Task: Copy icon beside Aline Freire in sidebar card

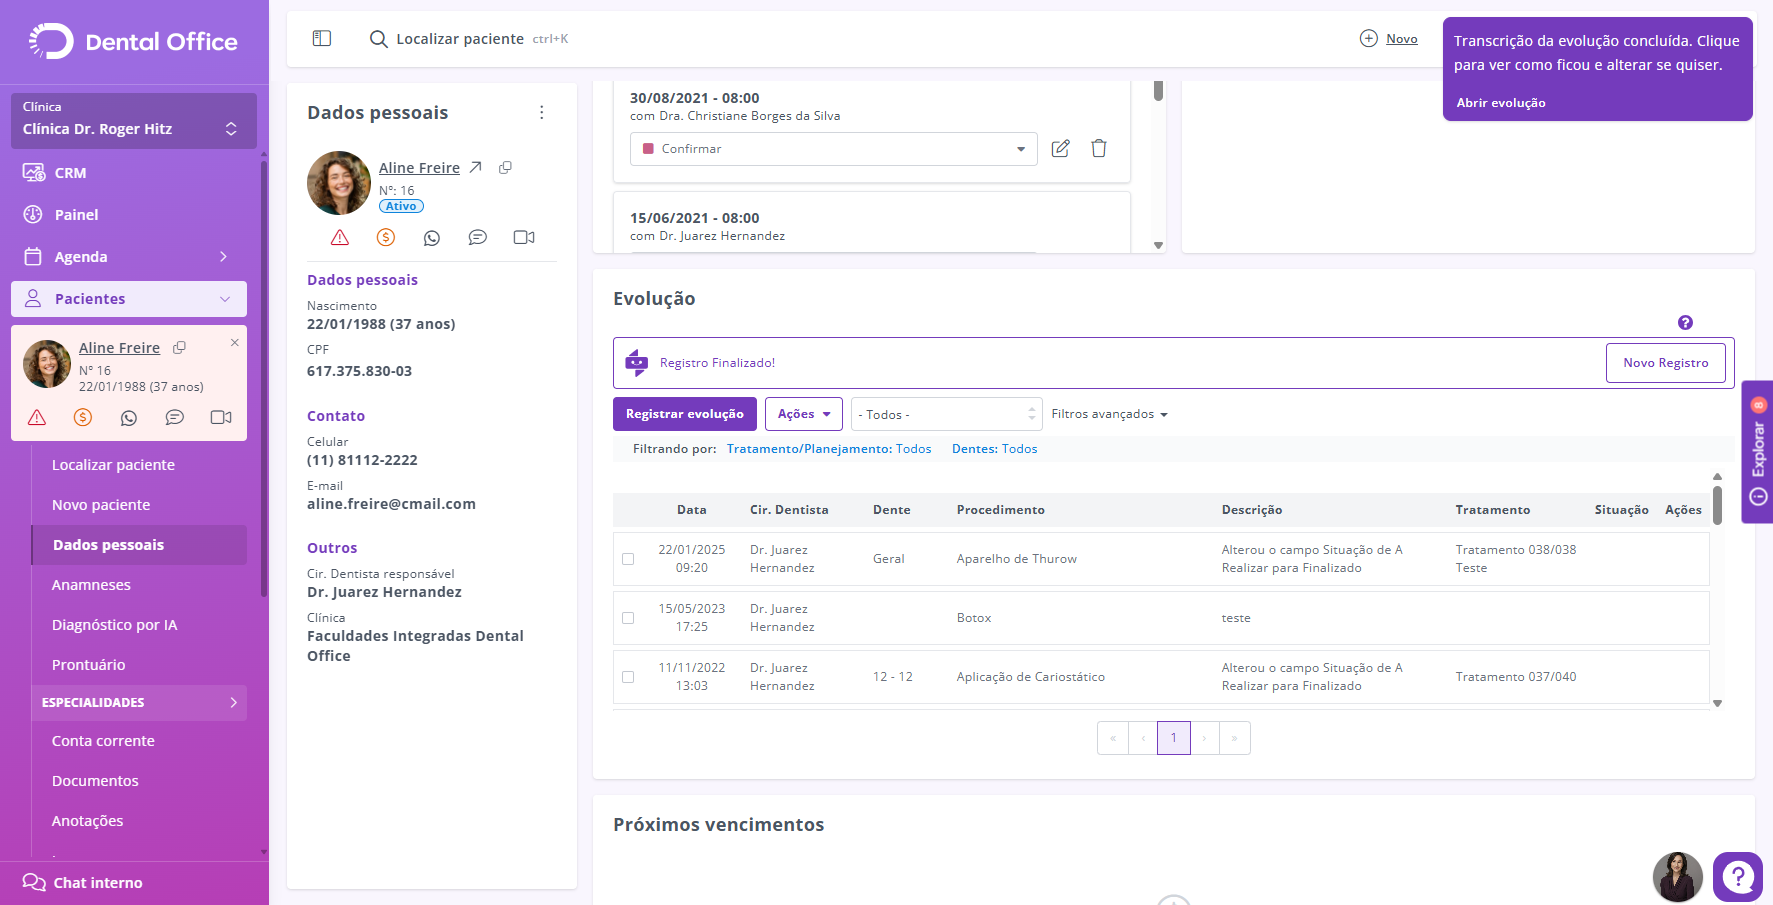Action: click(180, 347)
